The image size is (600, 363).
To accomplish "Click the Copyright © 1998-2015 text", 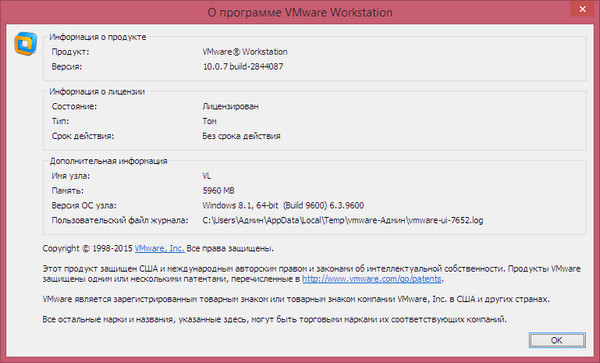I will click(88, 248).
